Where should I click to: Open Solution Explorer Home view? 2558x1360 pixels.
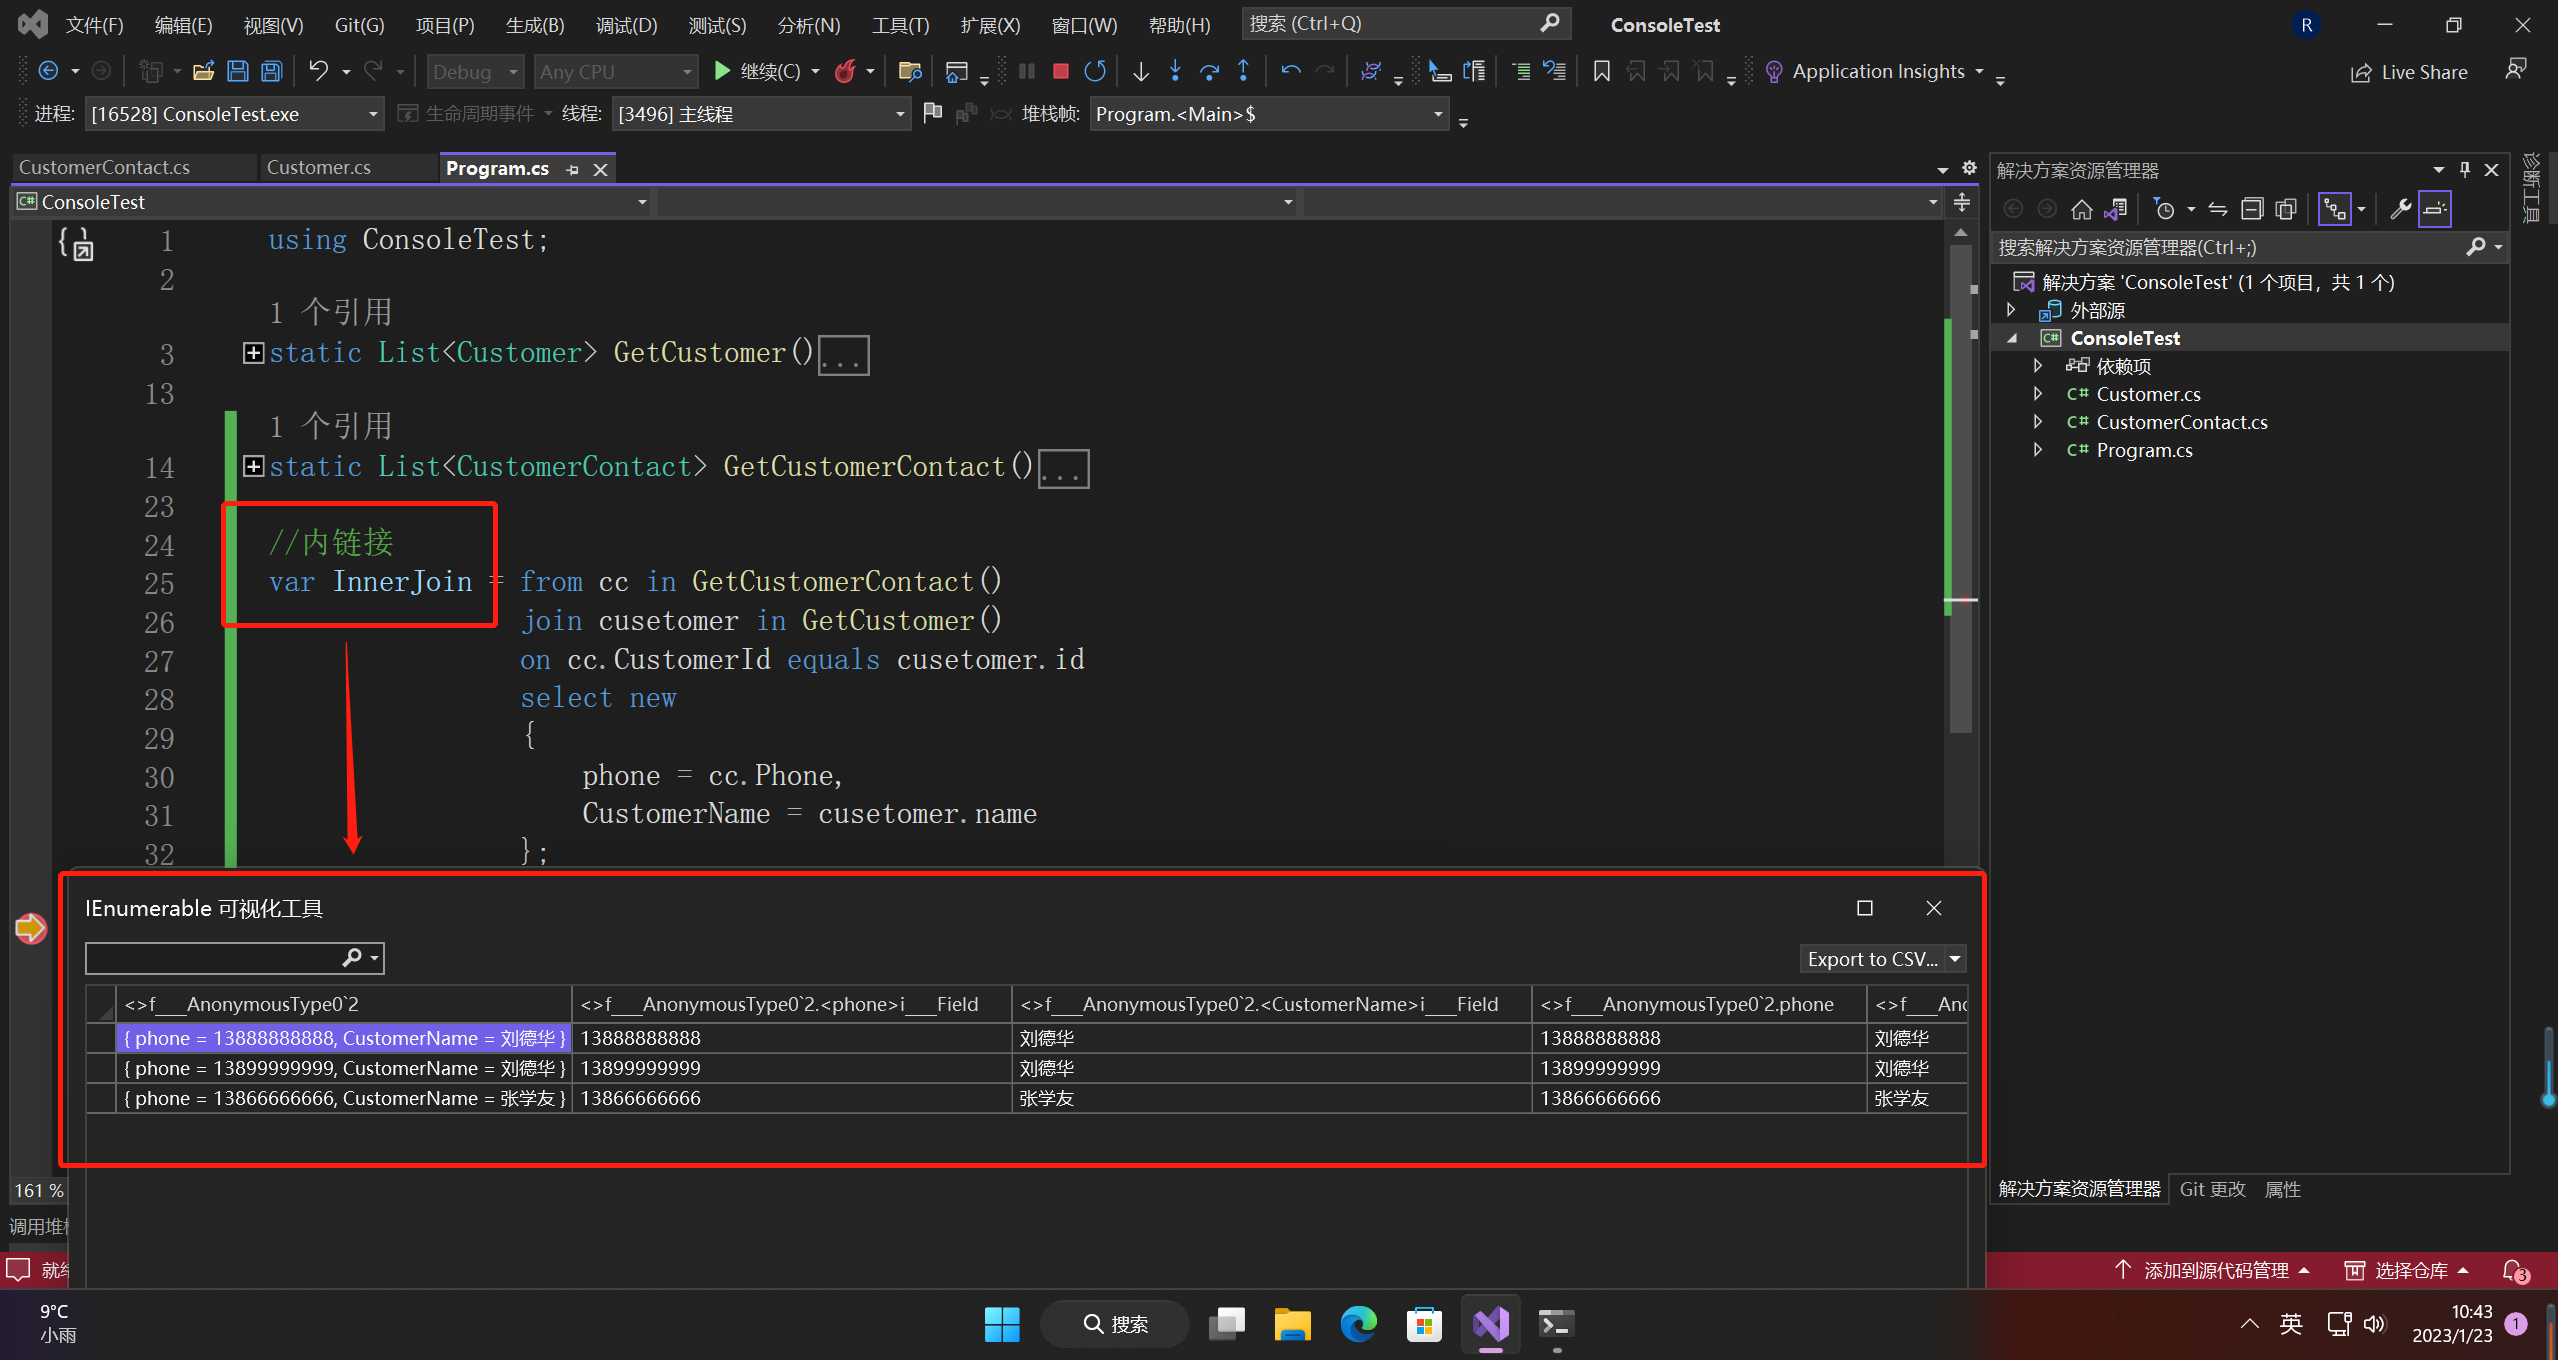point(2081,209)
